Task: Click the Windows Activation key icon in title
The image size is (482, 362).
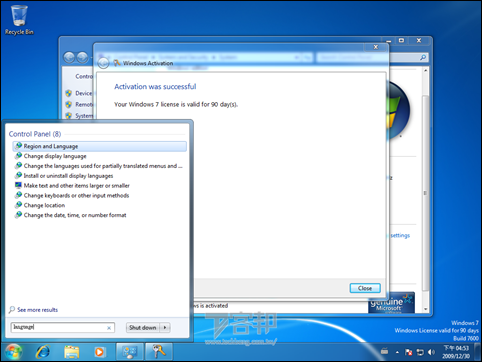Action: point(117,63)
